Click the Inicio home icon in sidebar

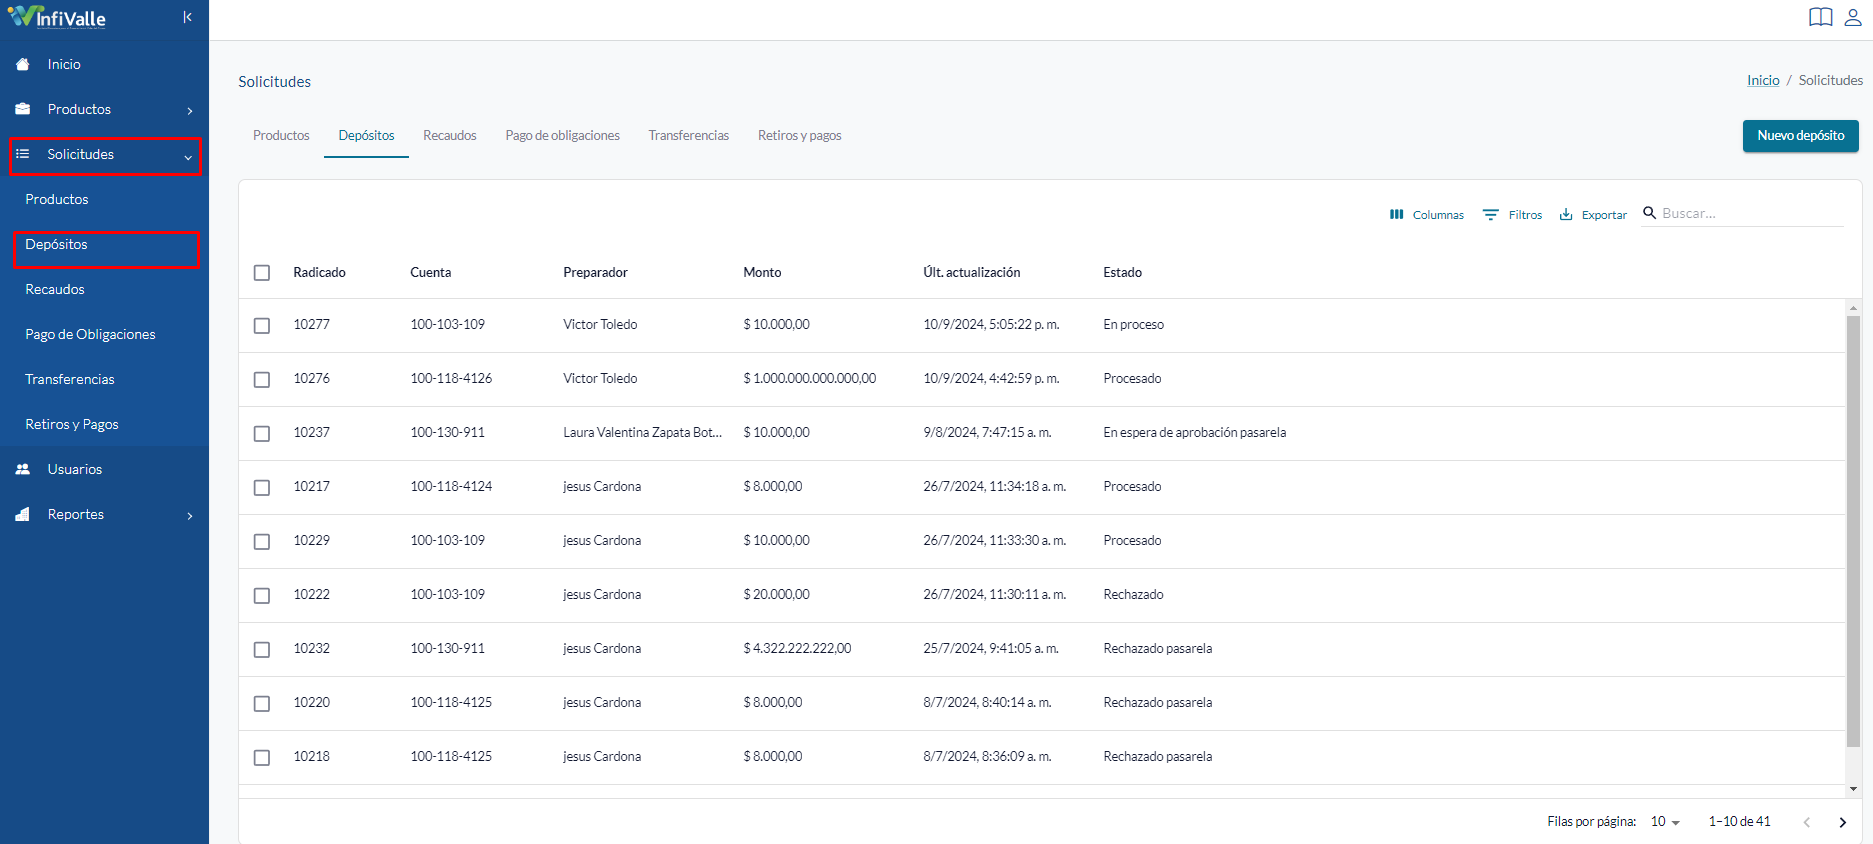[x=23, y=64]
